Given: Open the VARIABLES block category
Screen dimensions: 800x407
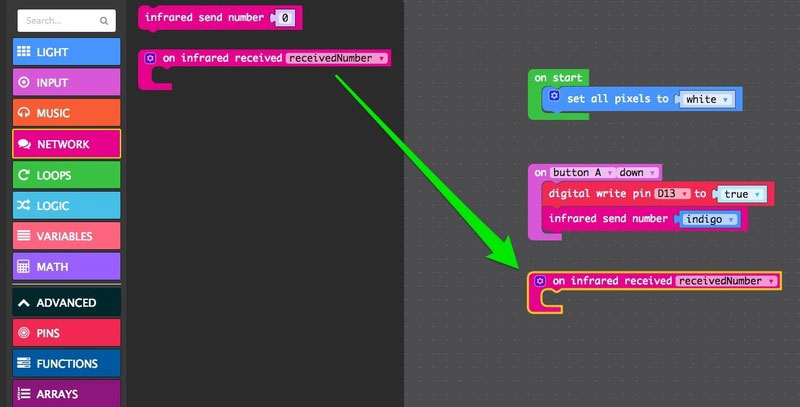Looking at the screenshot, I should click(66, 237).
